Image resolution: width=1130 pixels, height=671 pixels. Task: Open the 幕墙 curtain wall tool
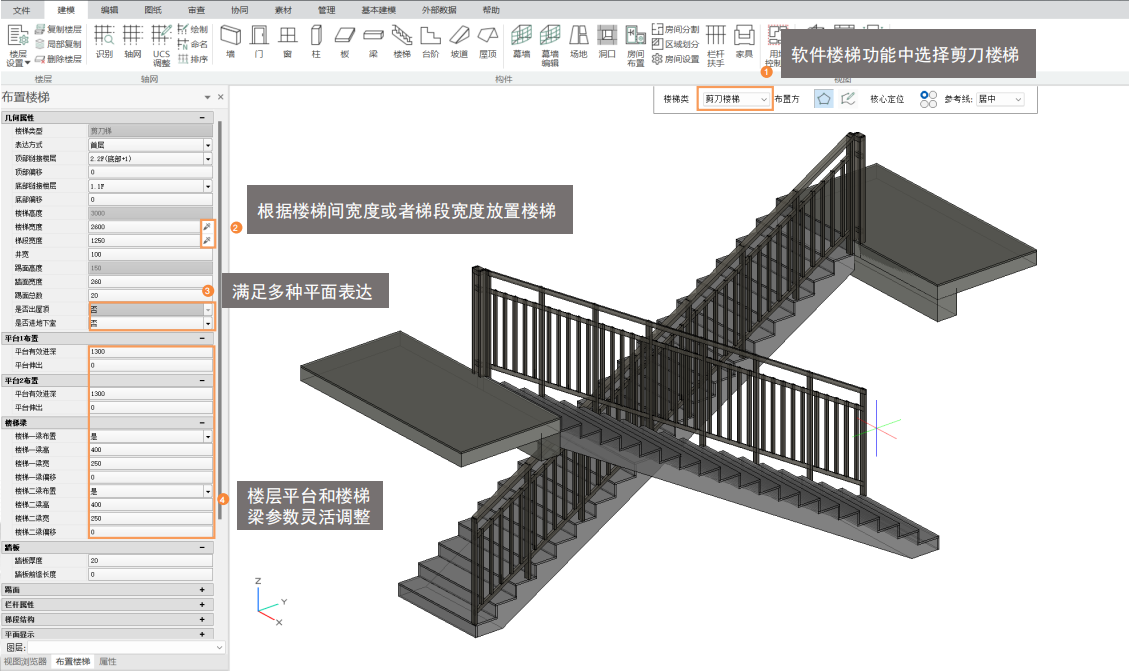tap(521, 42)
